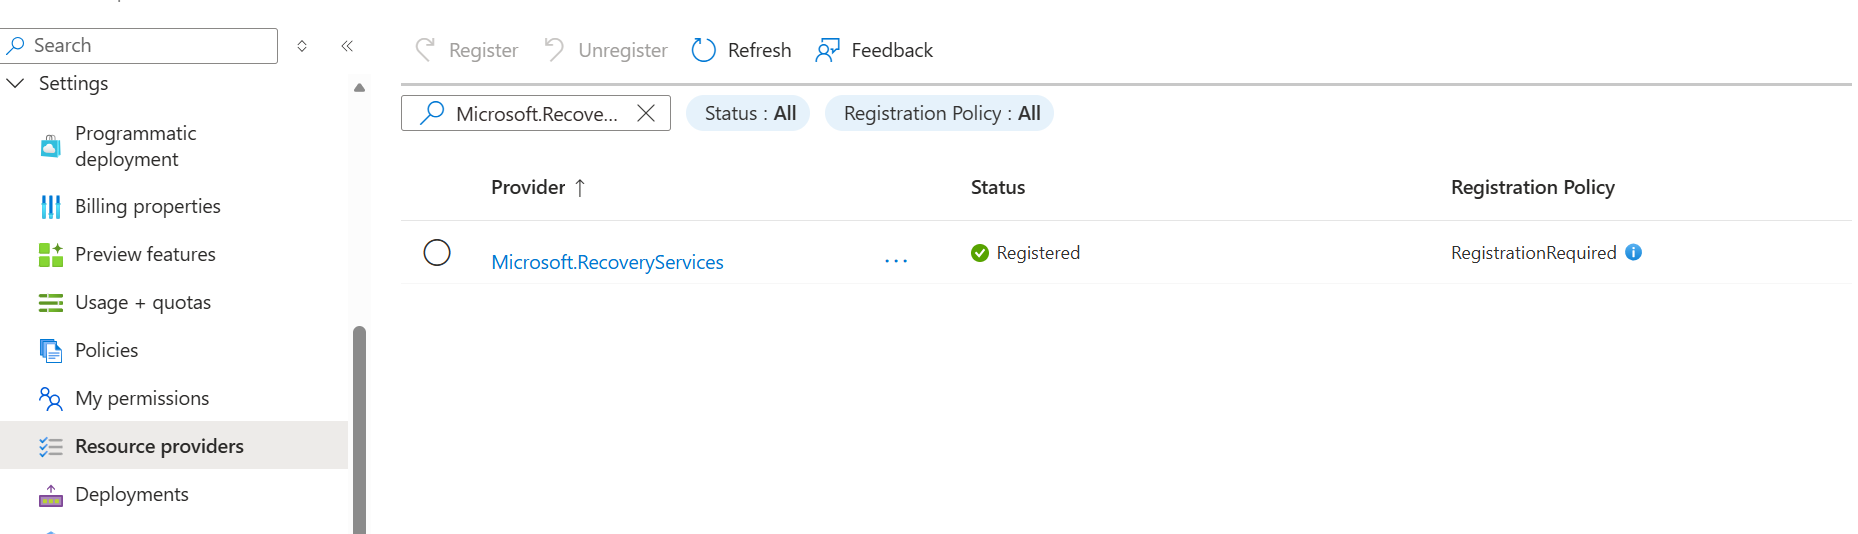This screenshot has width=1858, height=534.
Task: Click the expand/collapse all up-down arrows
Action: [x=302, y=46]
